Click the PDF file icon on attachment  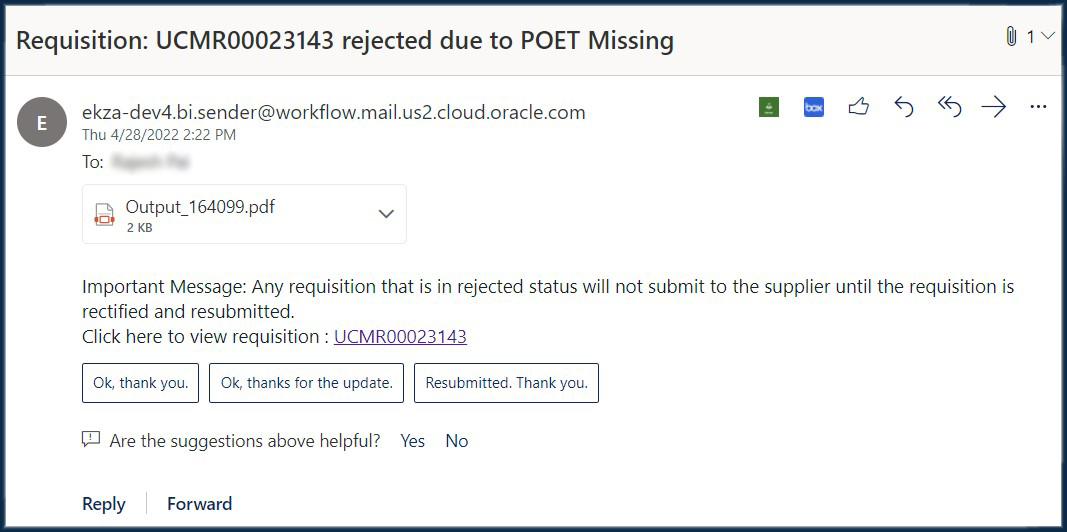pyautogui.click(x=104, y=214)
